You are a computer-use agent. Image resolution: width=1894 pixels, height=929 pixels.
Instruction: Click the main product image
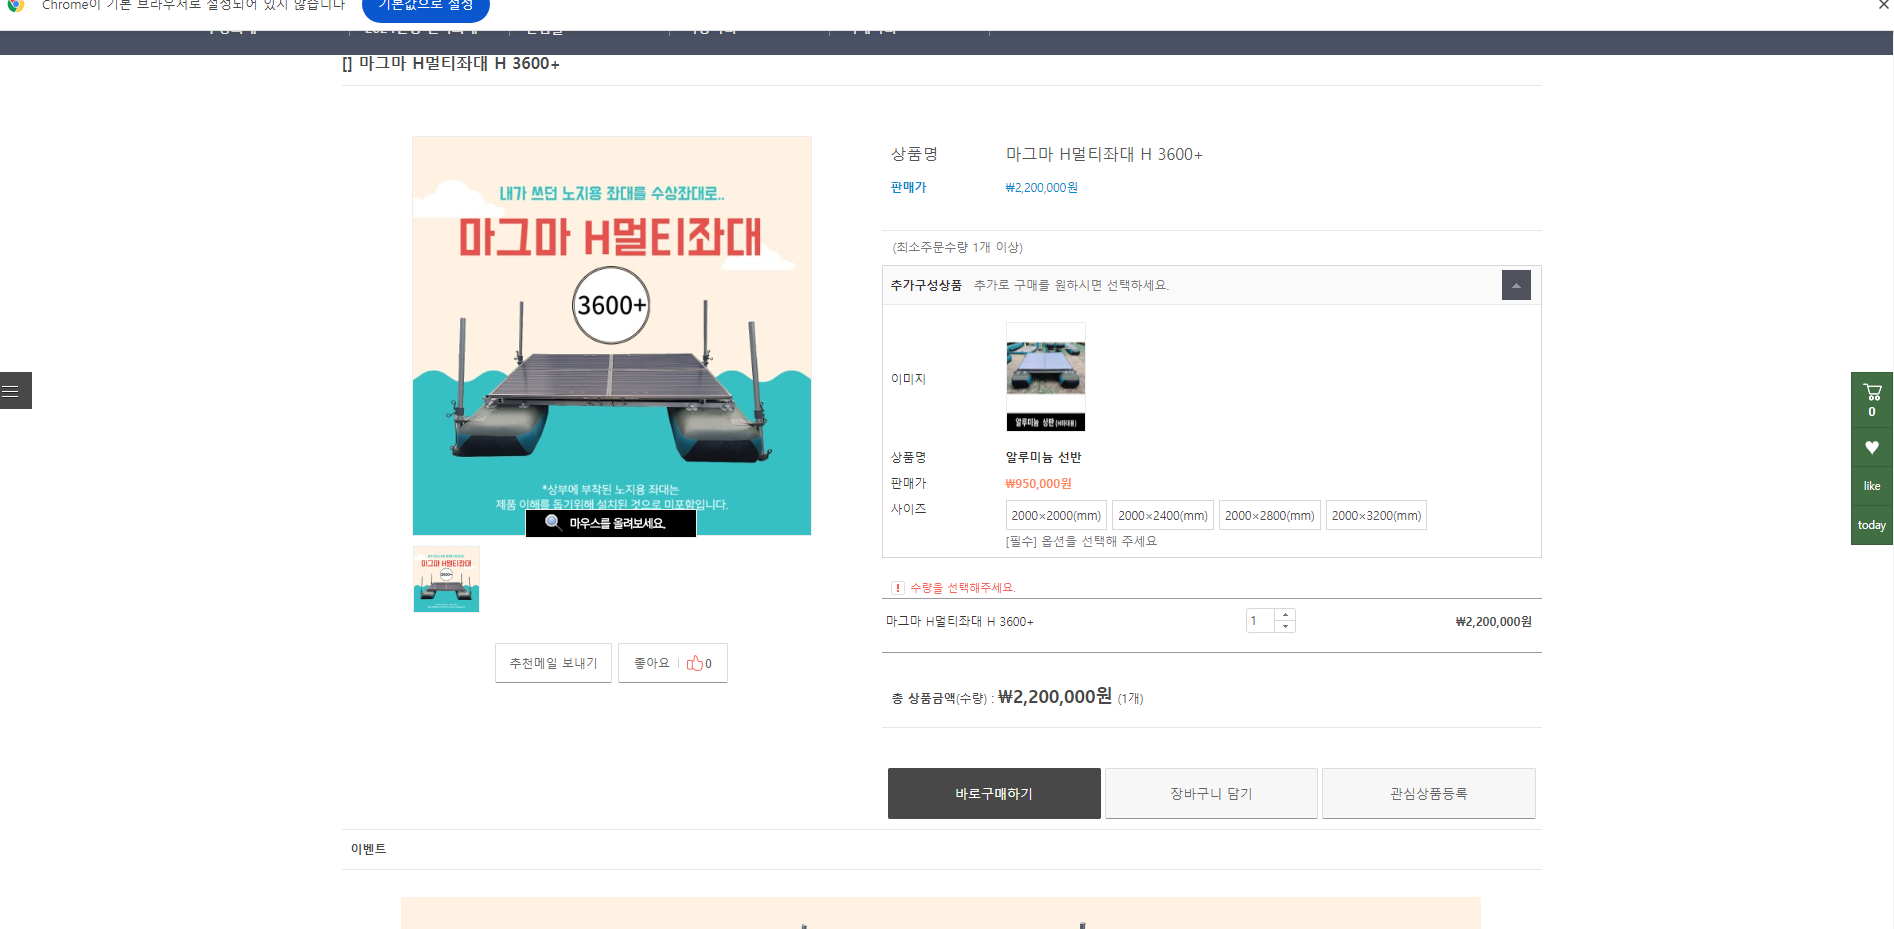click(612, 336)
